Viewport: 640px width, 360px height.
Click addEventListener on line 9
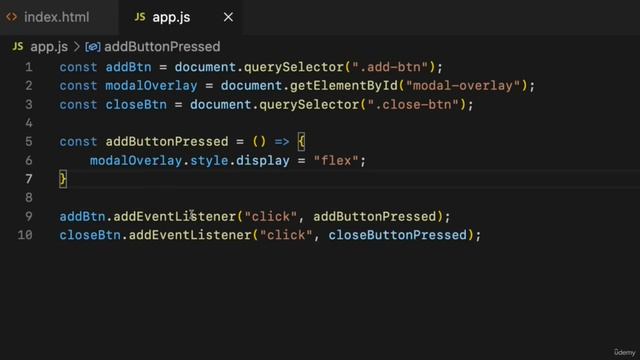click(x=175, y=216)
